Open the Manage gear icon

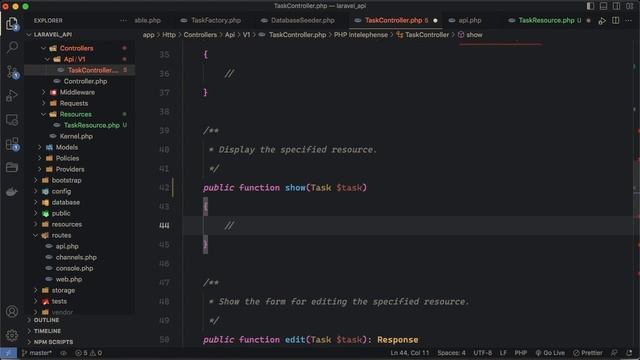coord(12,335)
